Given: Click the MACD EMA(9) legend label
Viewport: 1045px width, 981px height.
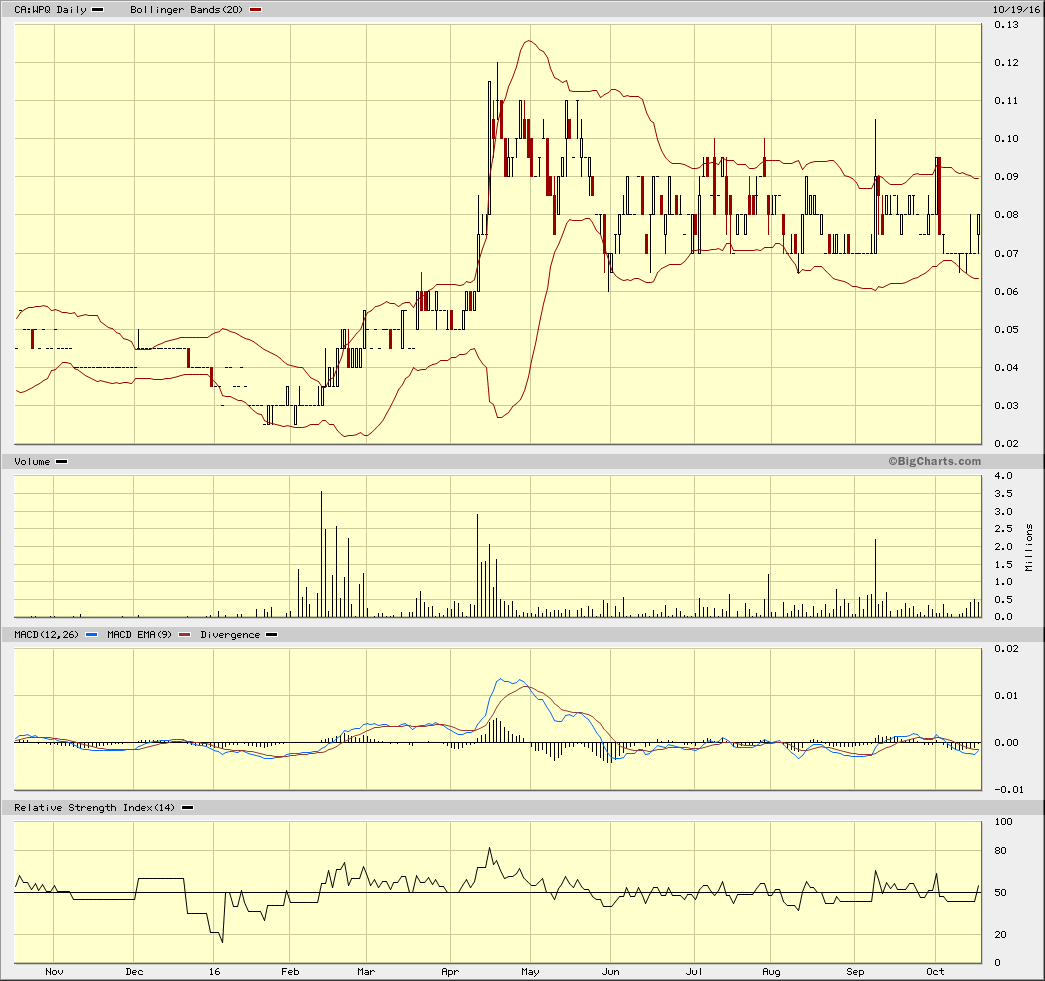Looking at the screenshot, I should coord(139,634).
